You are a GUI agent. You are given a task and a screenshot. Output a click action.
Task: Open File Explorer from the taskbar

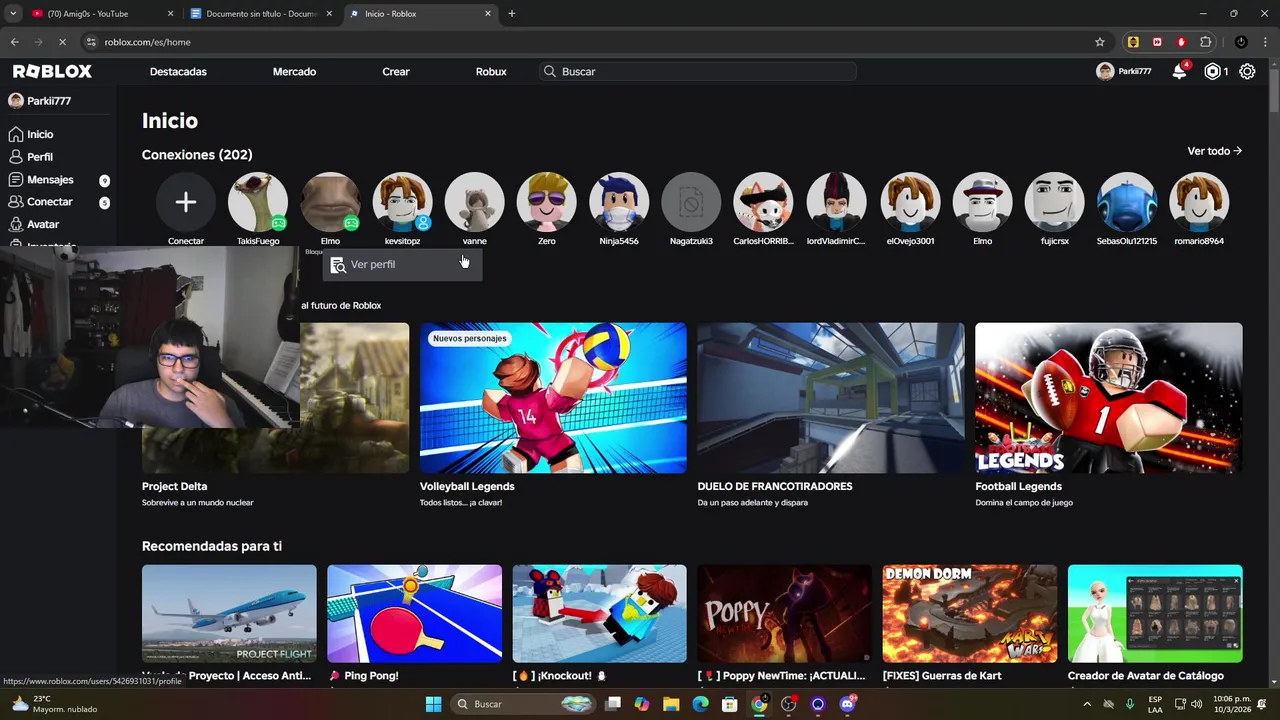click(x=671, y=704)
